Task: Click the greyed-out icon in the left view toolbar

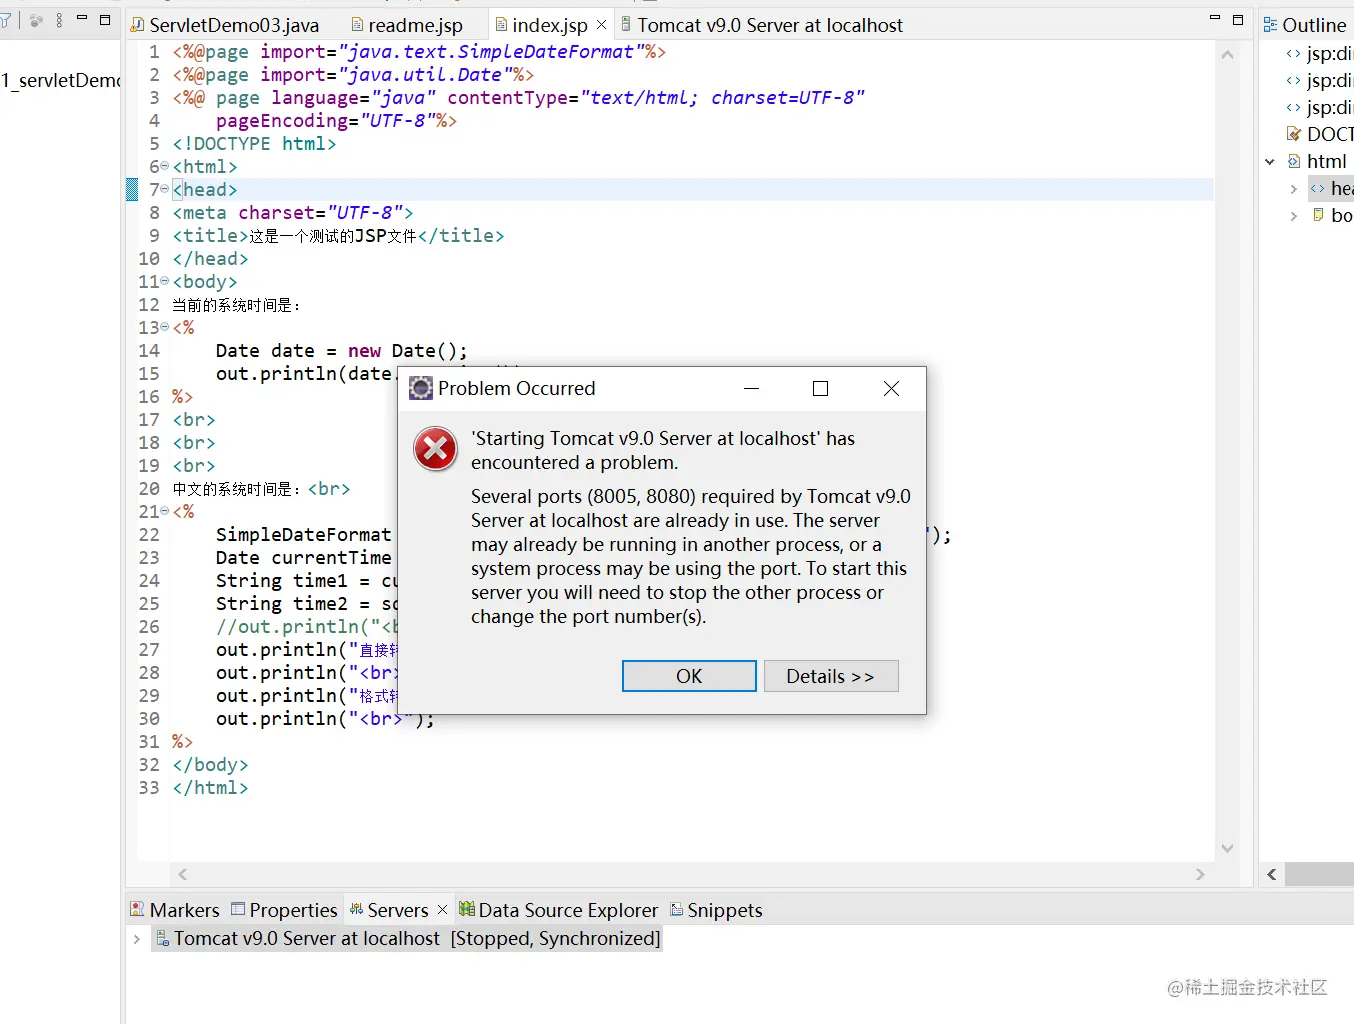Action: point(36,20)
